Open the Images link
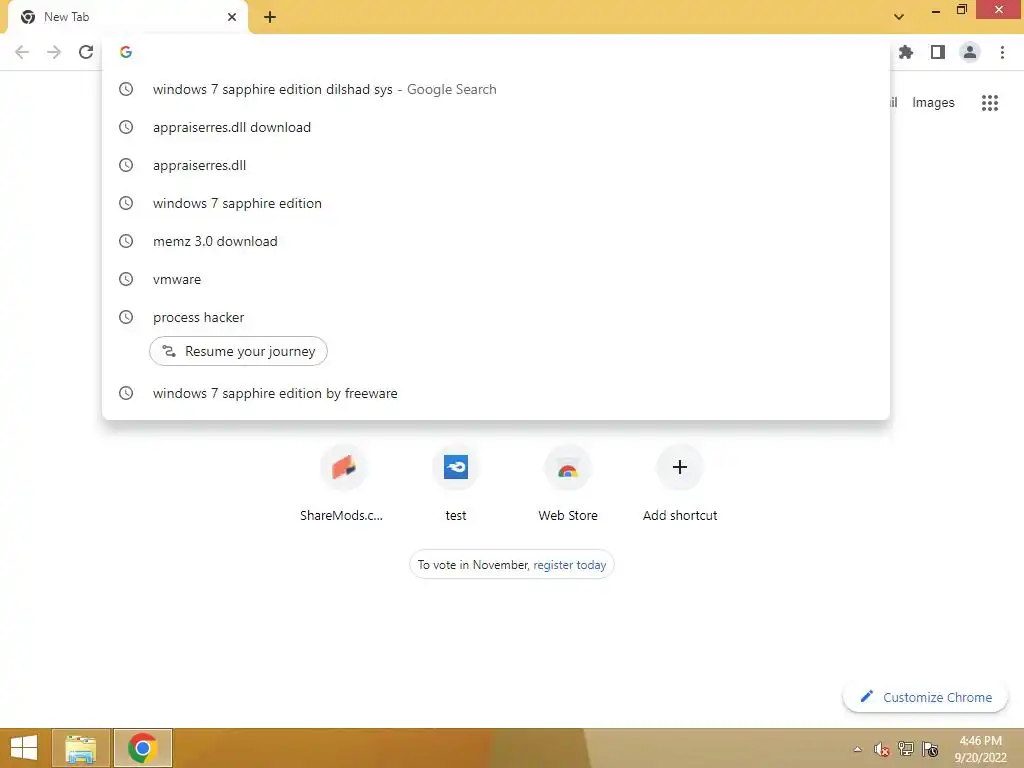1024x768 pixels. pos(933,103)
